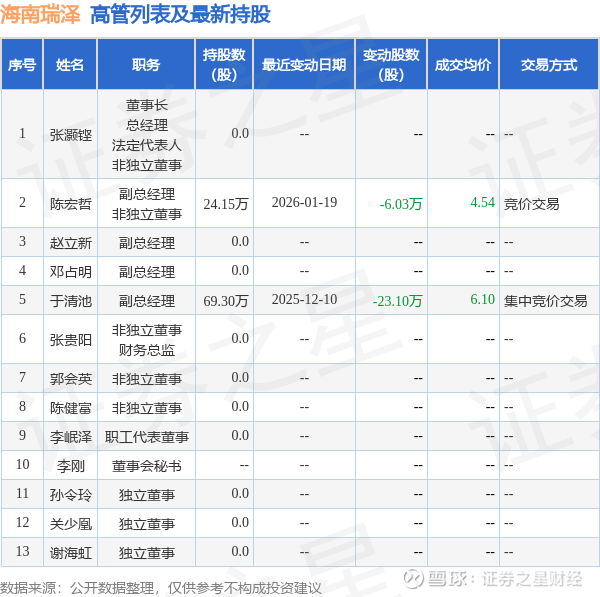Select the 序号 column header
The height and width of the screenshot is (597, 600).
[22, 65]
